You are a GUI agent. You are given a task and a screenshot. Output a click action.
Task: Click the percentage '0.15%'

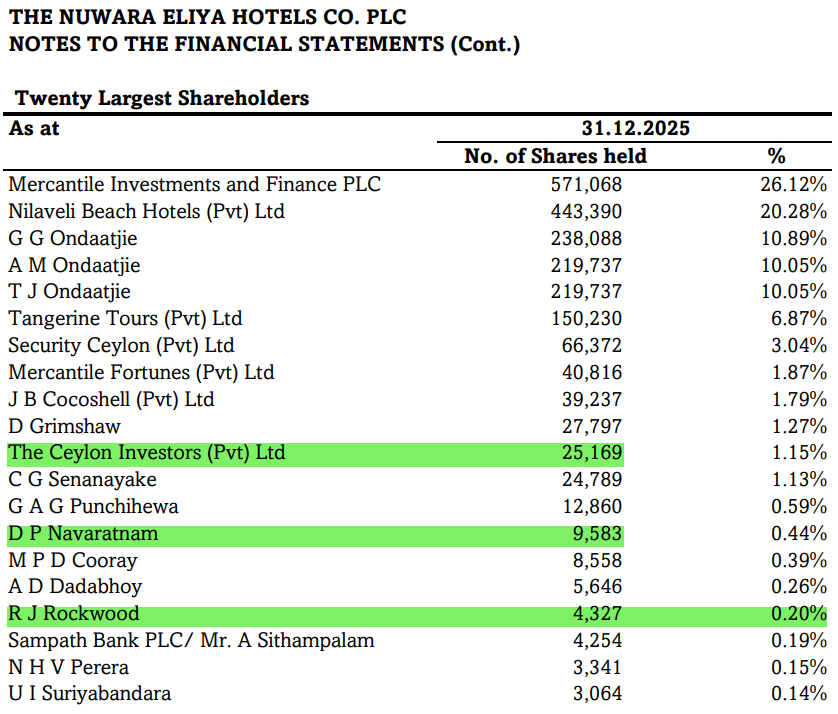pos(799,668)
